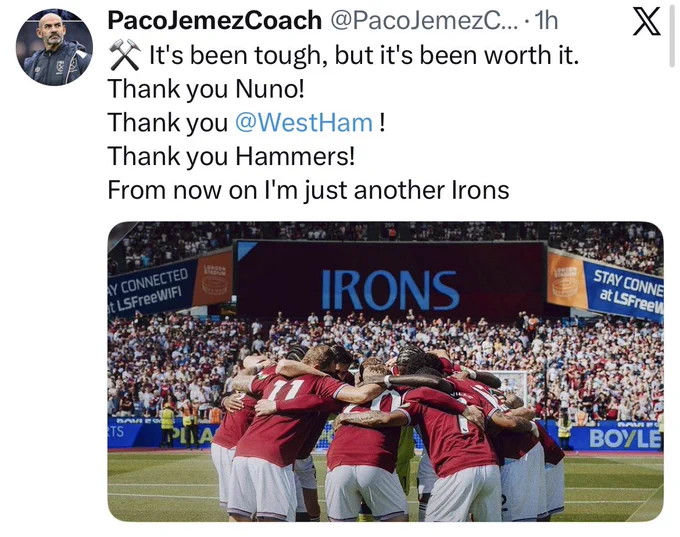Image resolution: width=680 pixels, height=537 pixels.
Task: Click the 1h timestamp
Action: click(x=546, y=20)
